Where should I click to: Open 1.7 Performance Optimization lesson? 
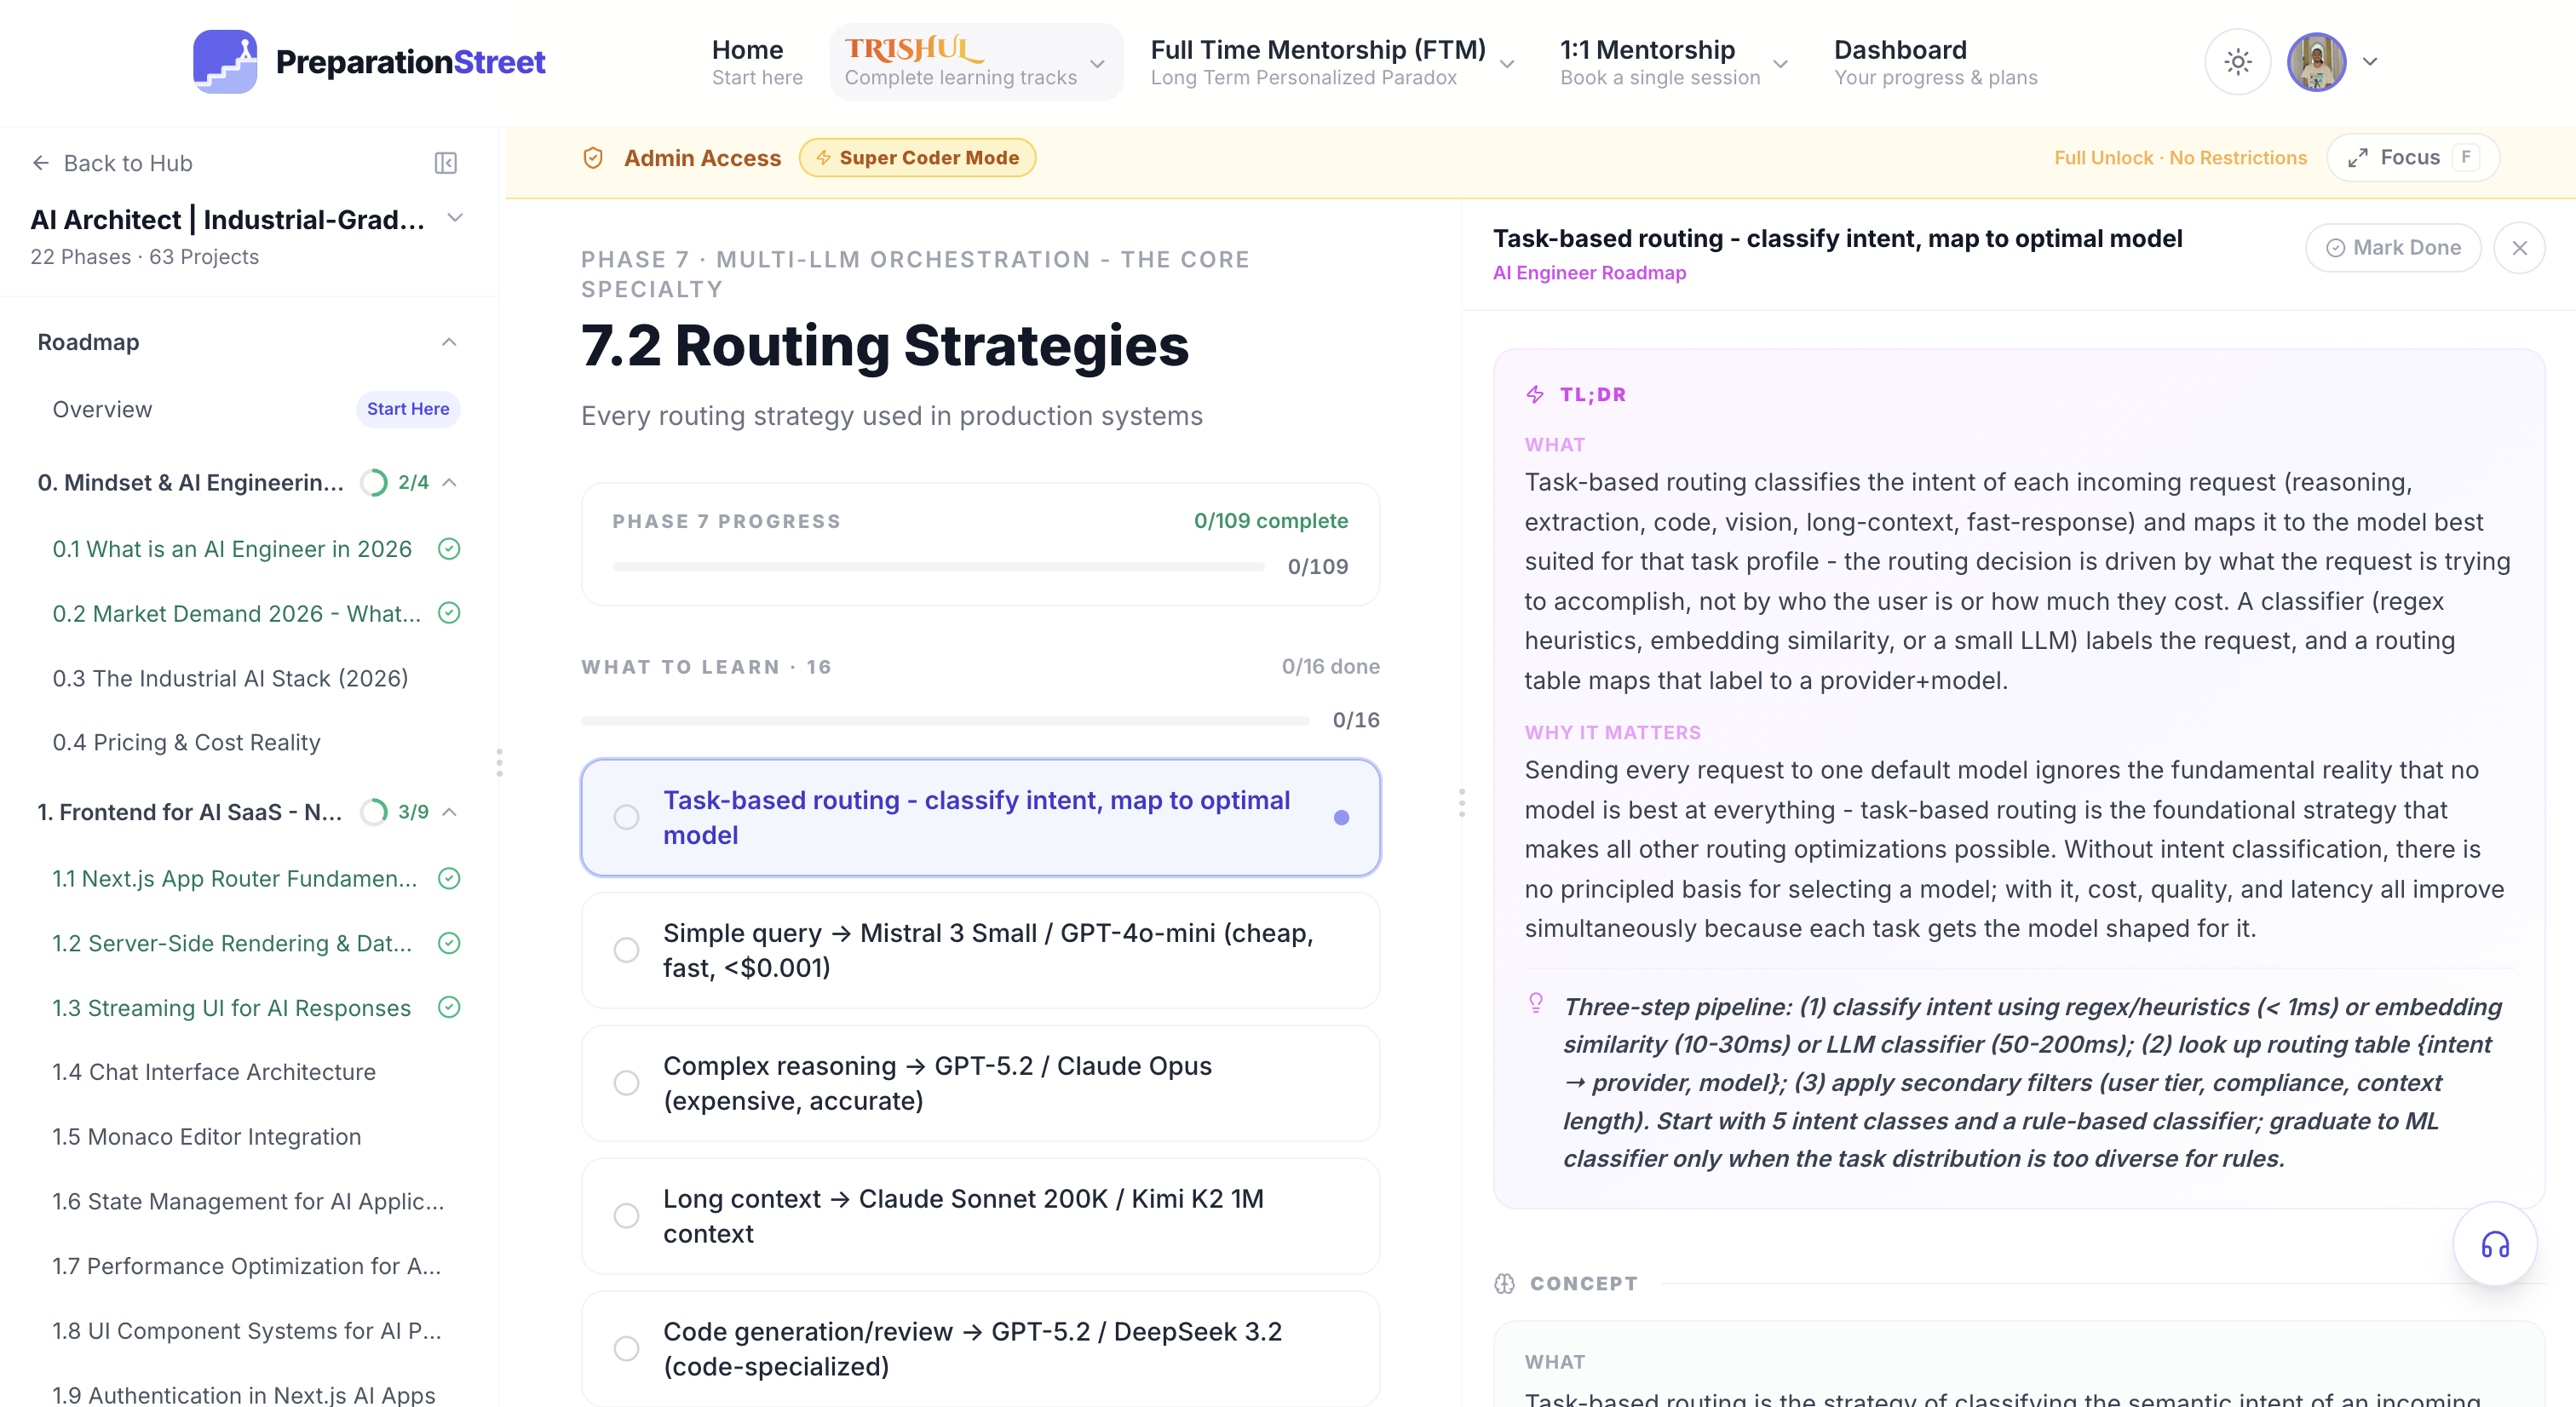[x=247, y=1266]
